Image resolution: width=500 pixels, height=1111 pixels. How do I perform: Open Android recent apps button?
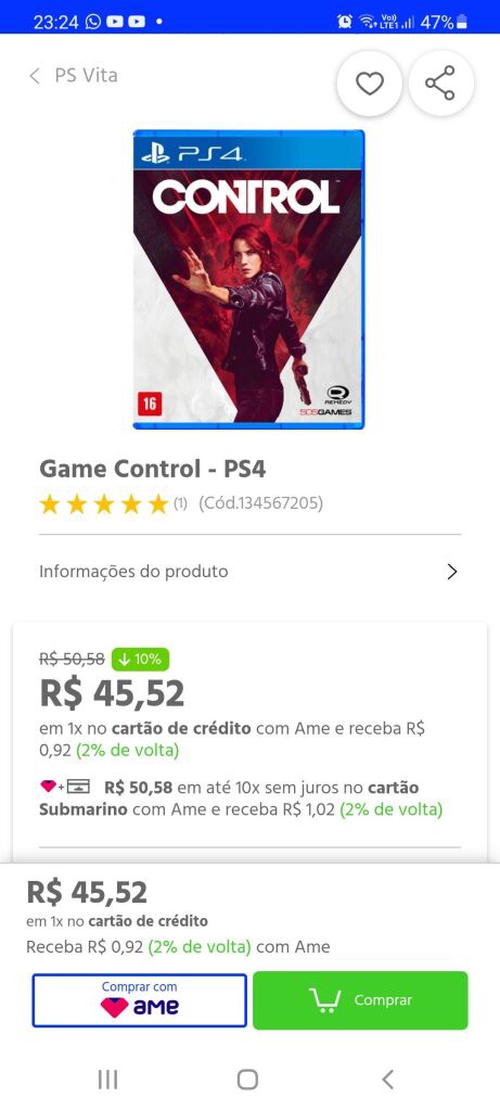tap(108, 1079)
